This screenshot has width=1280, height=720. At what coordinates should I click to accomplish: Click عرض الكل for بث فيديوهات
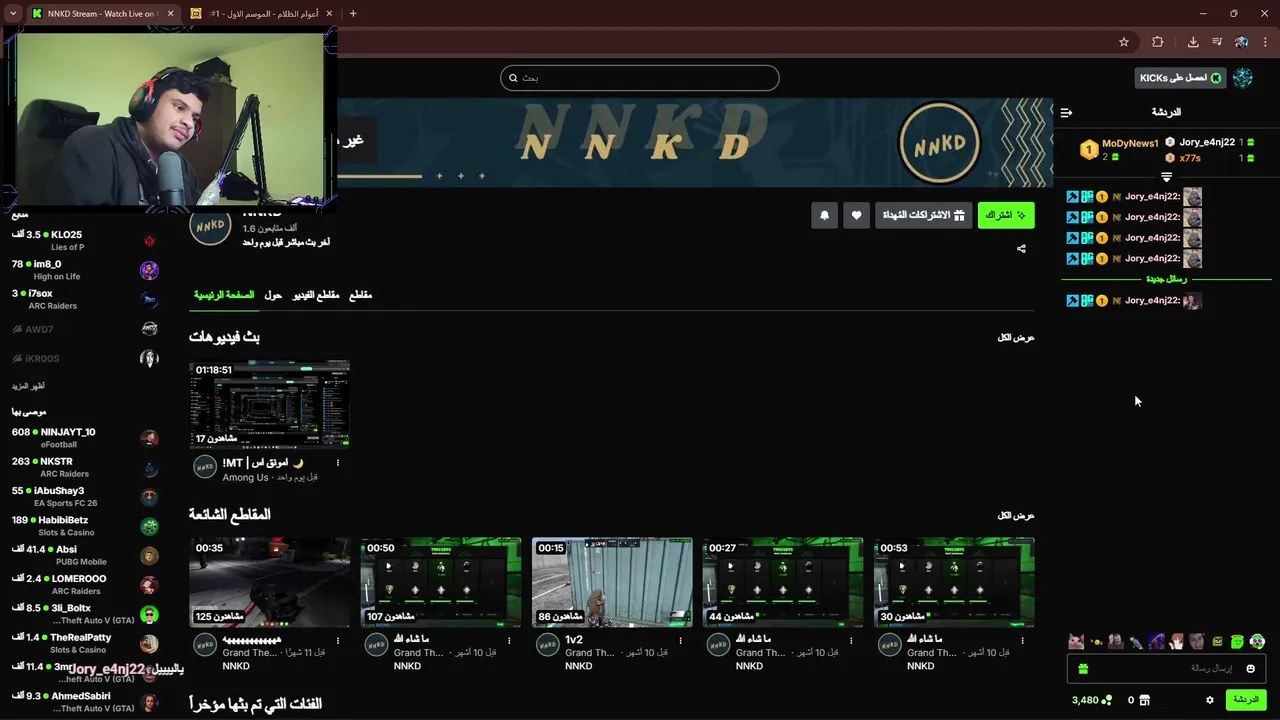[x=1016, y=338]
